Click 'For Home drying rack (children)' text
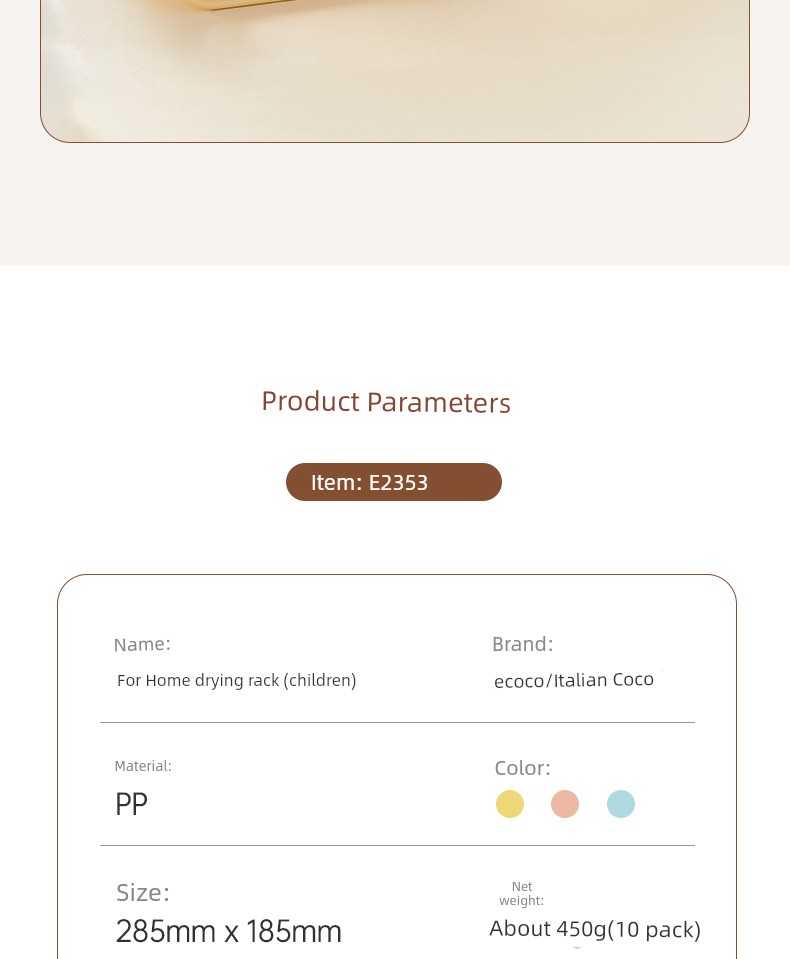This screenshot has width=790, height=959. point(237,681)
